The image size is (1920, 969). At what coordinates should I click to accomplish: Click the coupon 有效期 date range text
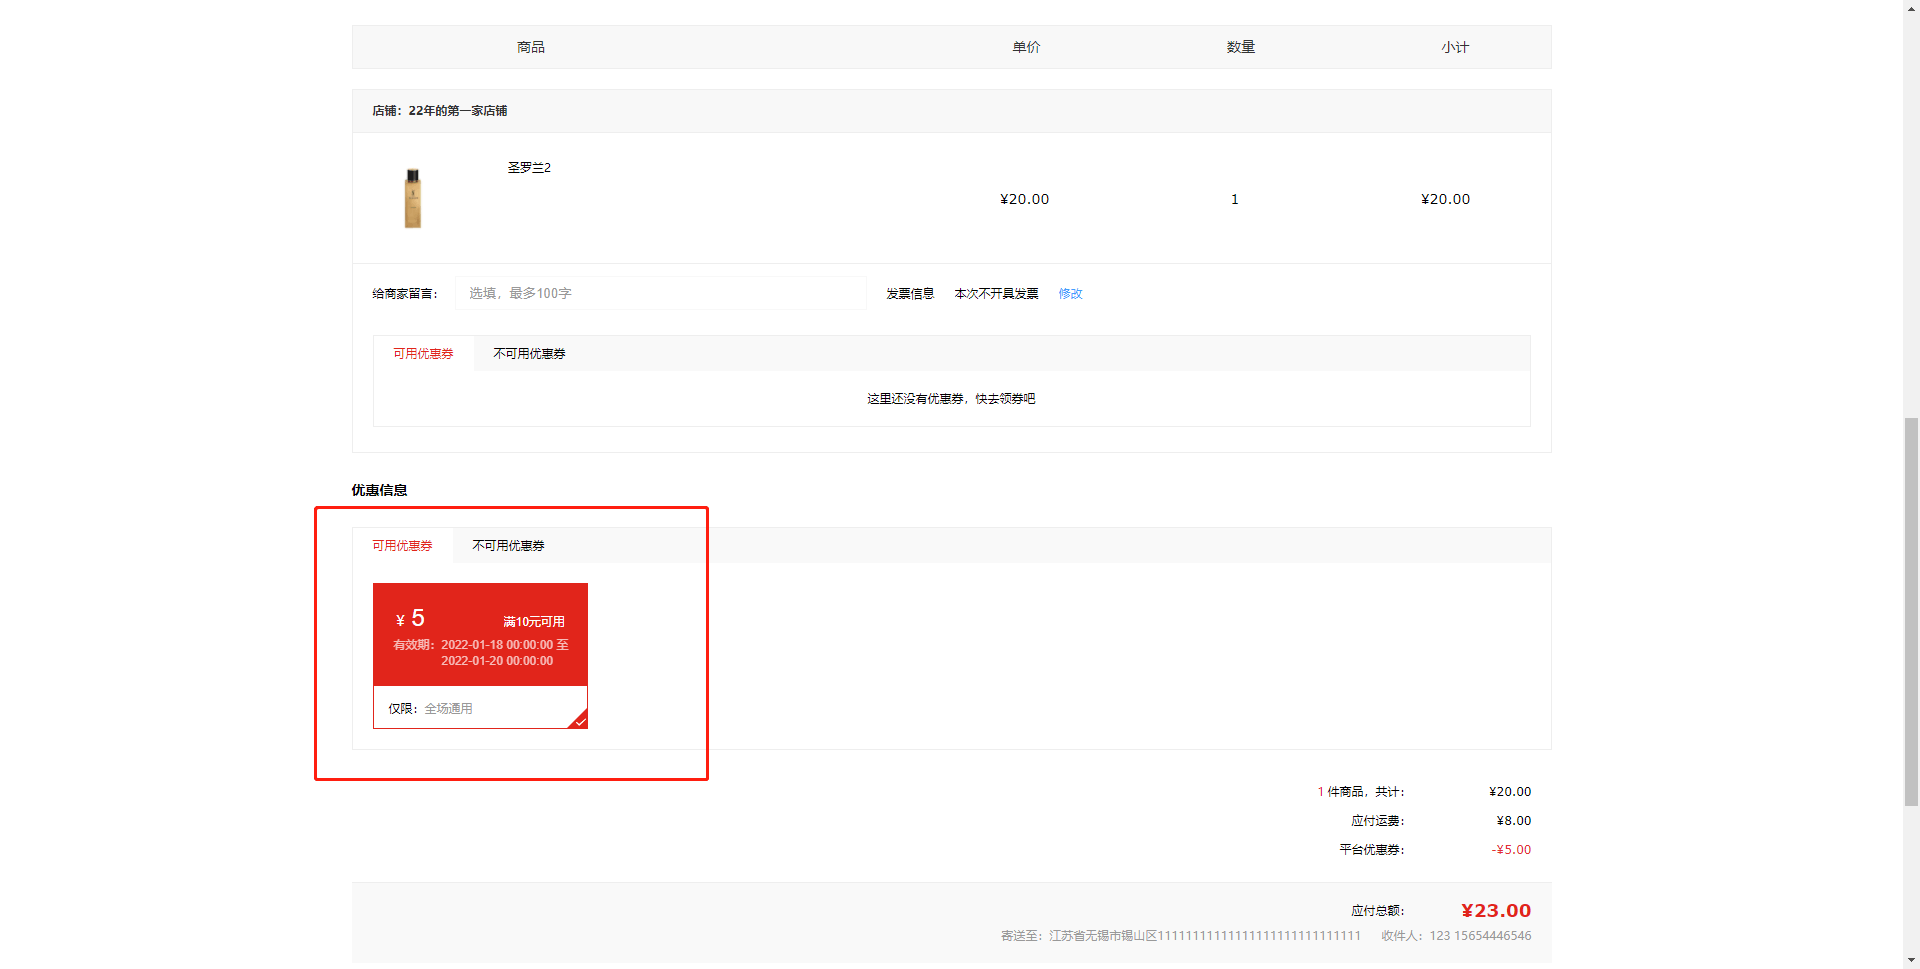pyautogui.click(x=480, y=652)
